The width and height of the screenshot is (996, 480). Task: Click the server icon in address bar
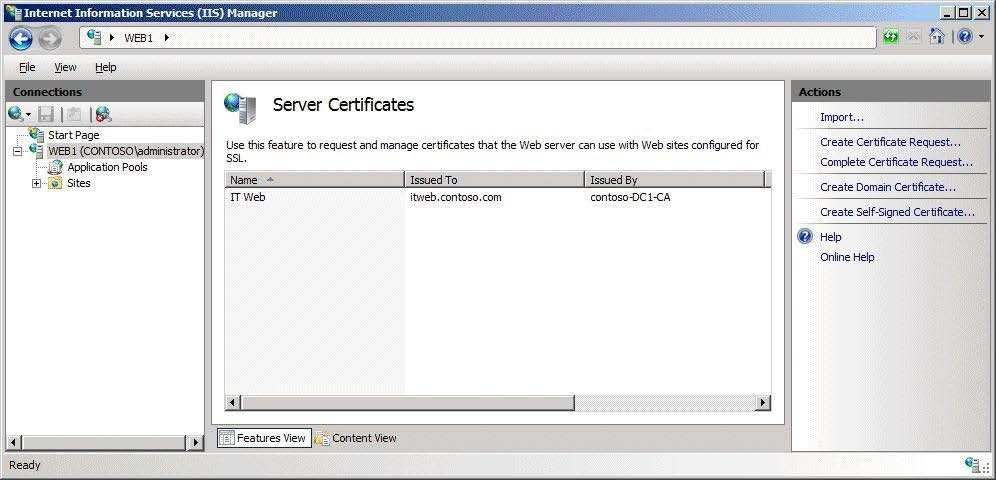coord(94,37)
